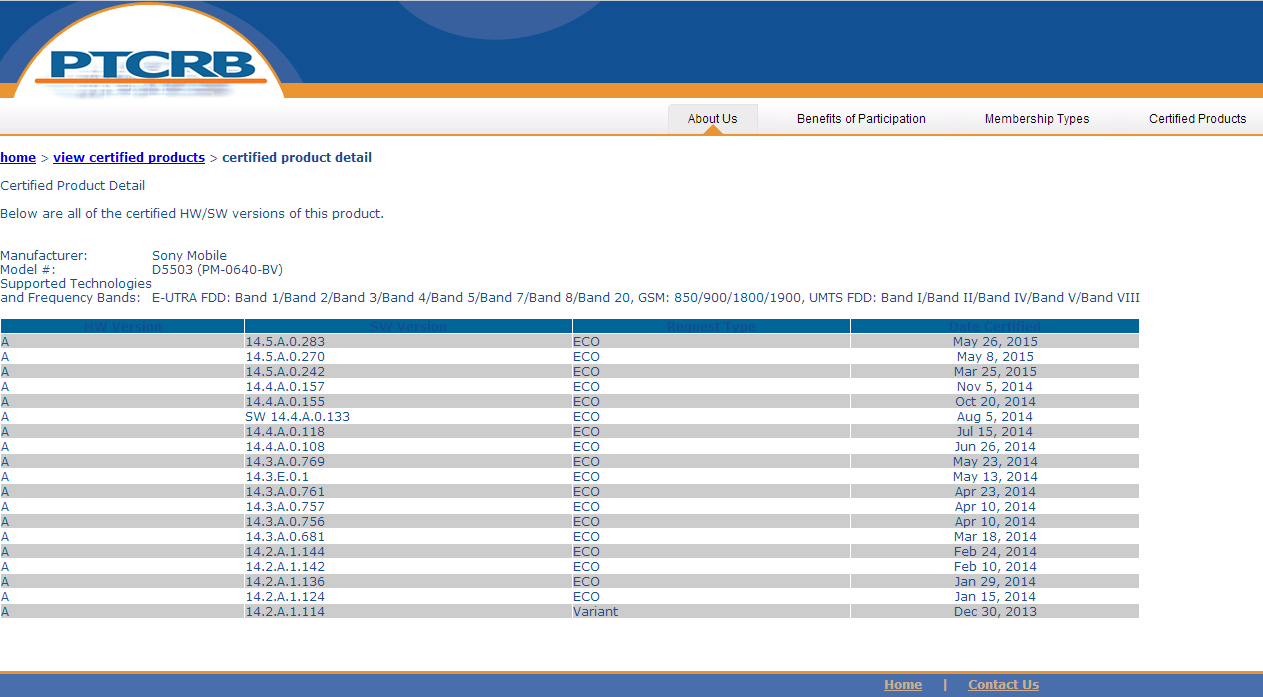1263x697 pixels.
Task: Select the Feb 24, 2014 certification date
Action: point(995,552)
